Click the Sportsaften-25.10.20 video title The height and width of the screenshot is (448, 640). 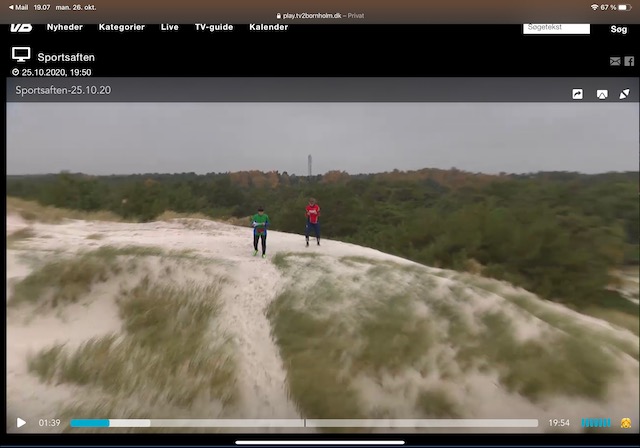pyautogui.click(x=63, y=90)
